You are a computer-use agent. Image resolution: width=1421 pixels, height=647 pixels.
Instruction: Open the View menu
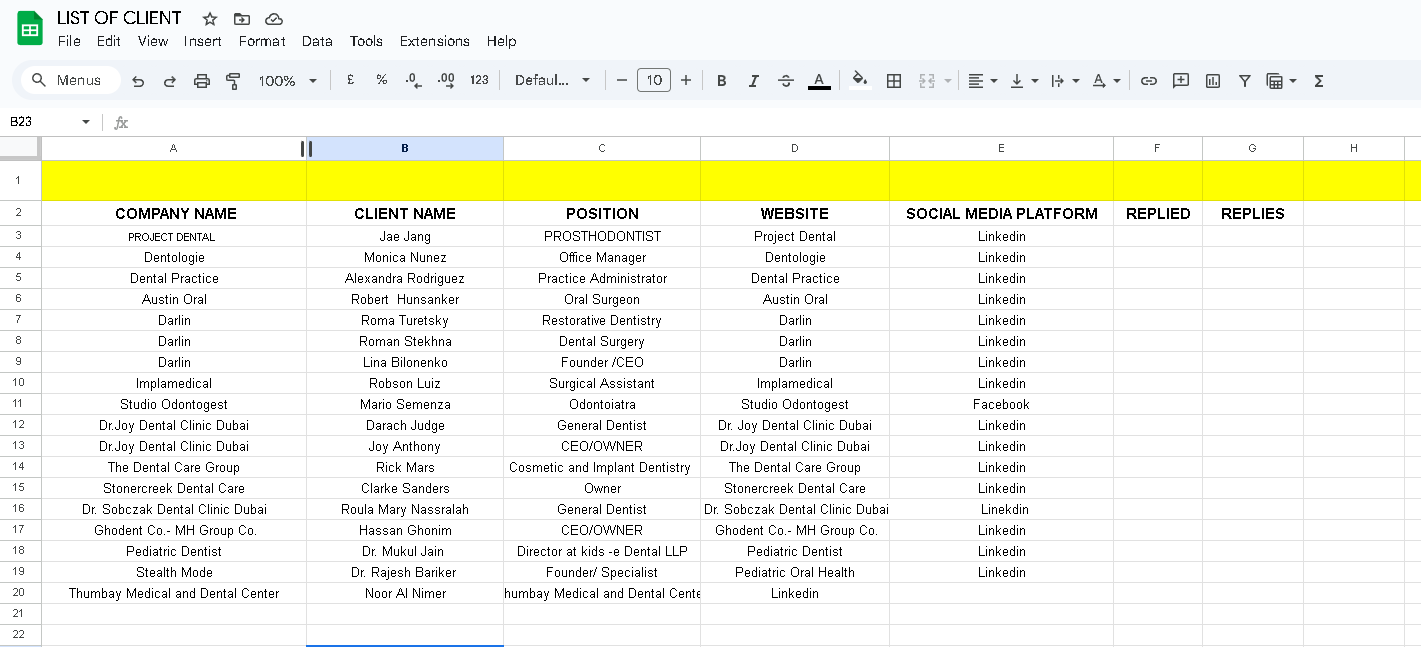click(x=153, y=41)
